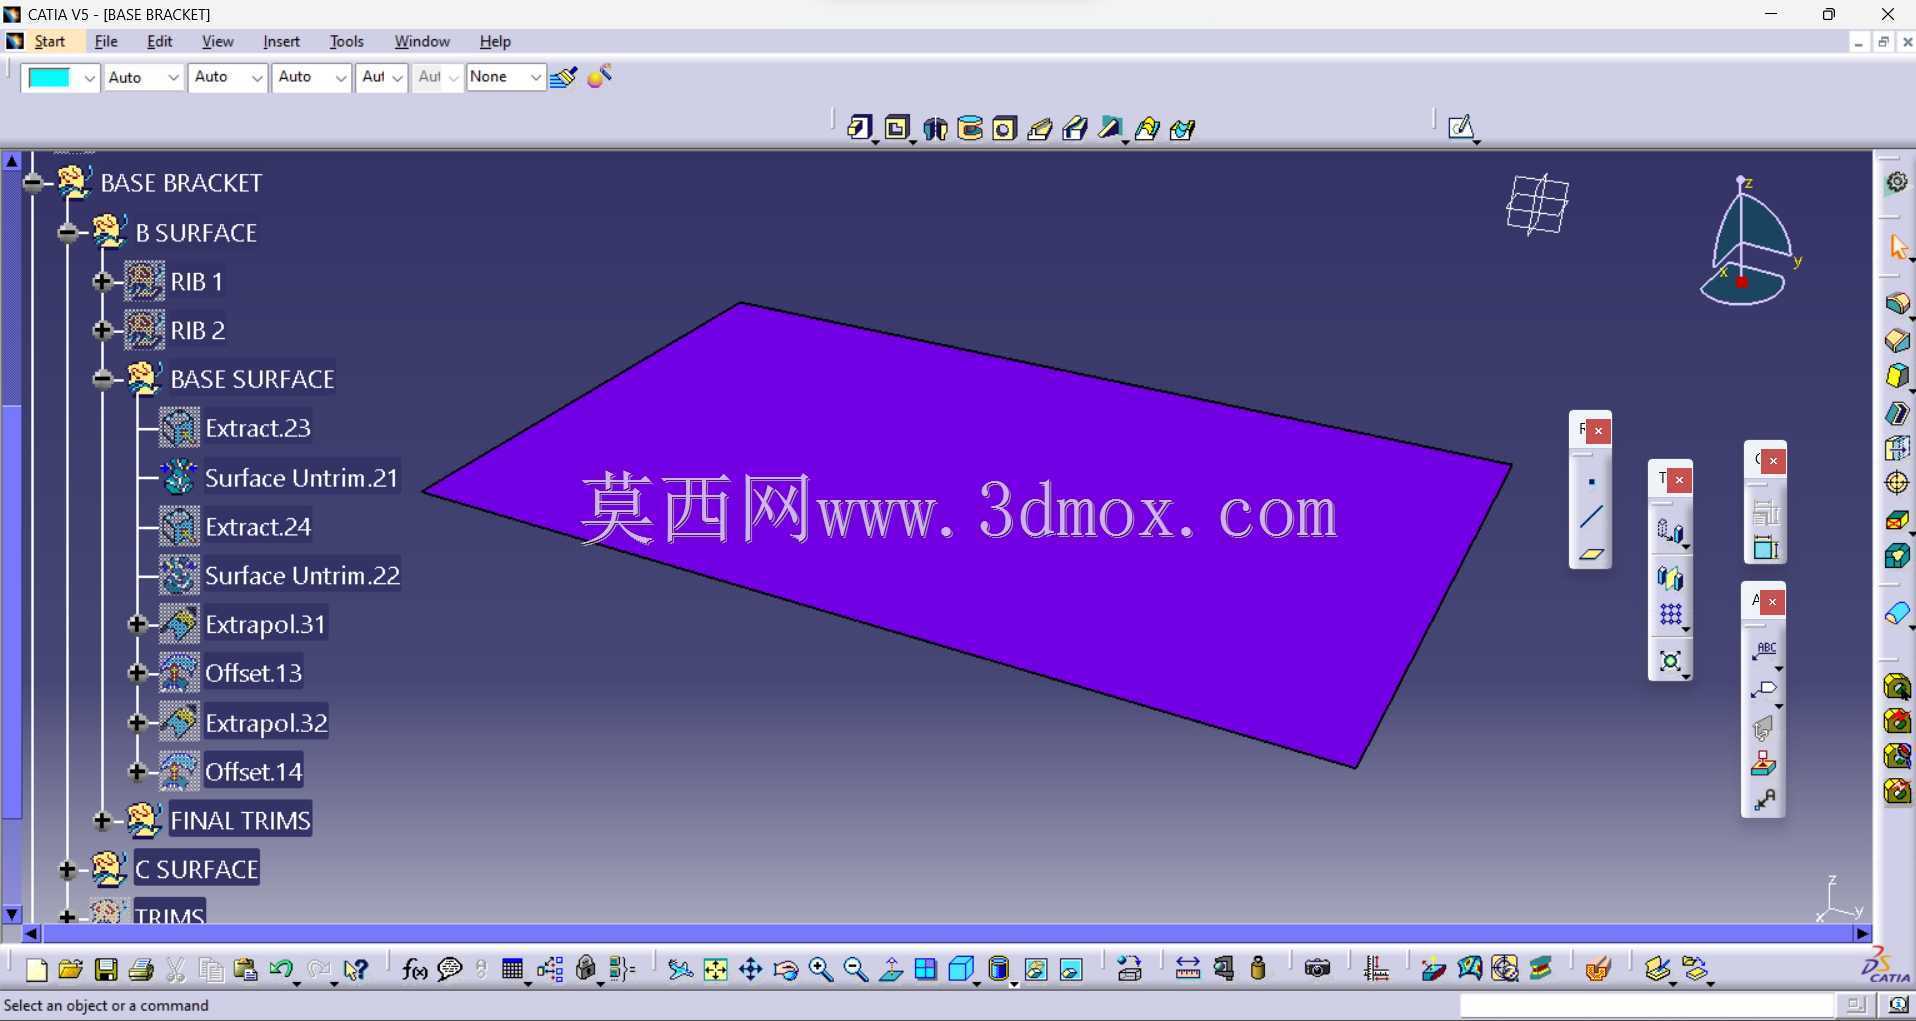Create a Line from floating toolbar
1916x1021 pixels.
click(x=1591, y=517)
